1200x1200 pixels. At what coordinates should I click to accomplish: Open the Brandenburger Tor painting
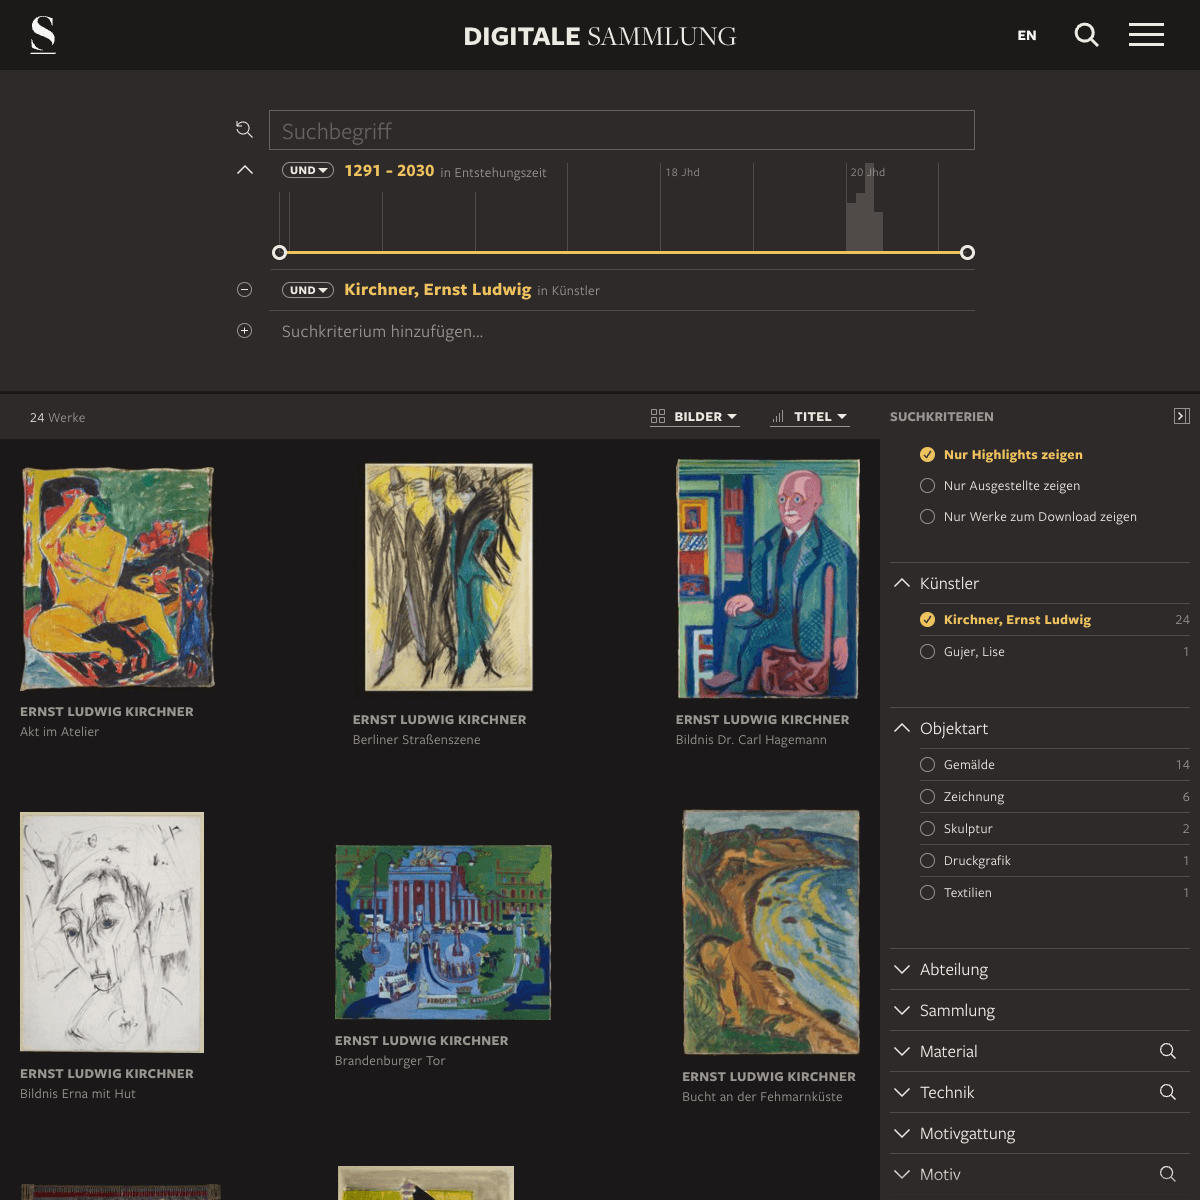tap(443, 932)
